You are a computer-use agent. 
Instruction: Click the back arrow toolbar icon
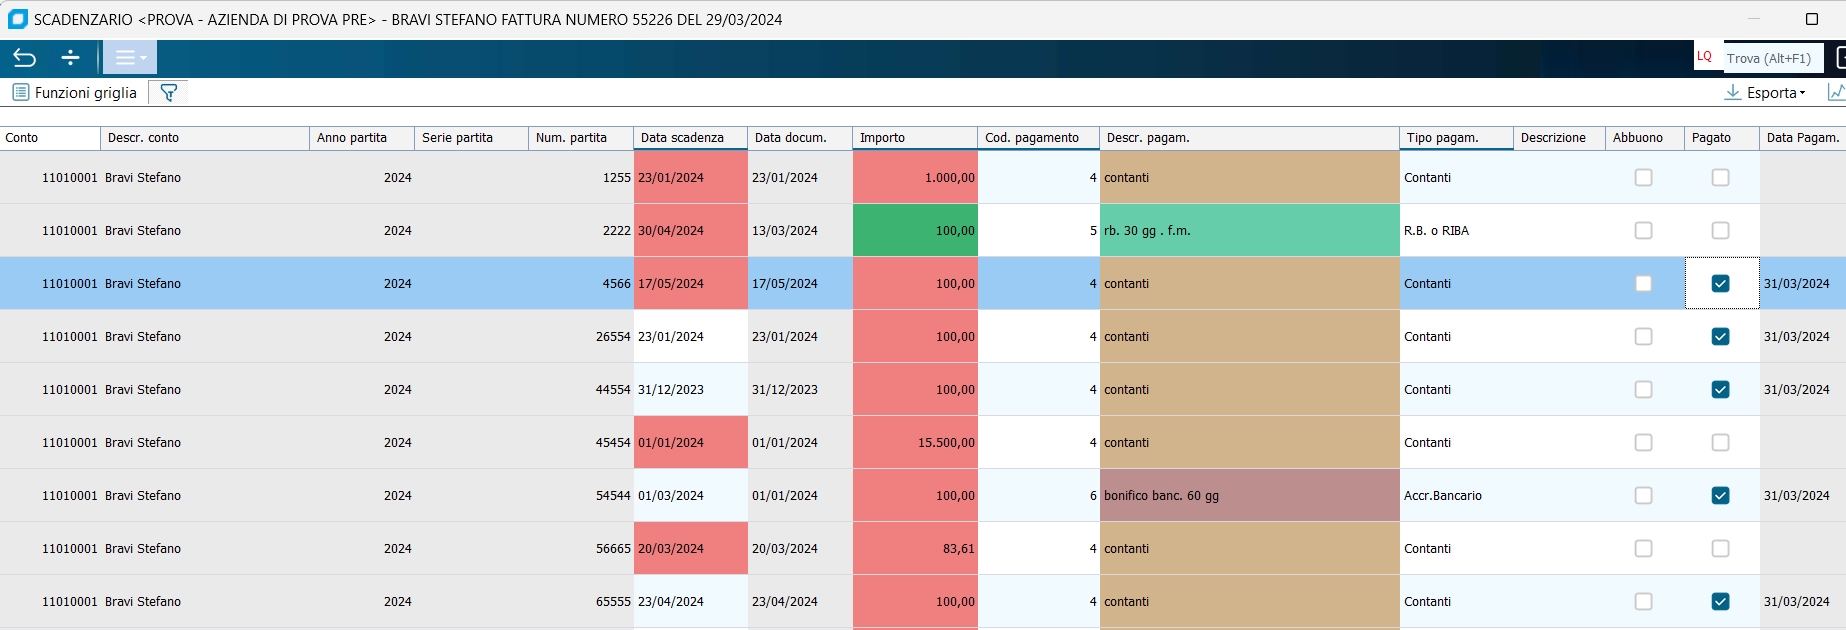[x=24, y=58]
